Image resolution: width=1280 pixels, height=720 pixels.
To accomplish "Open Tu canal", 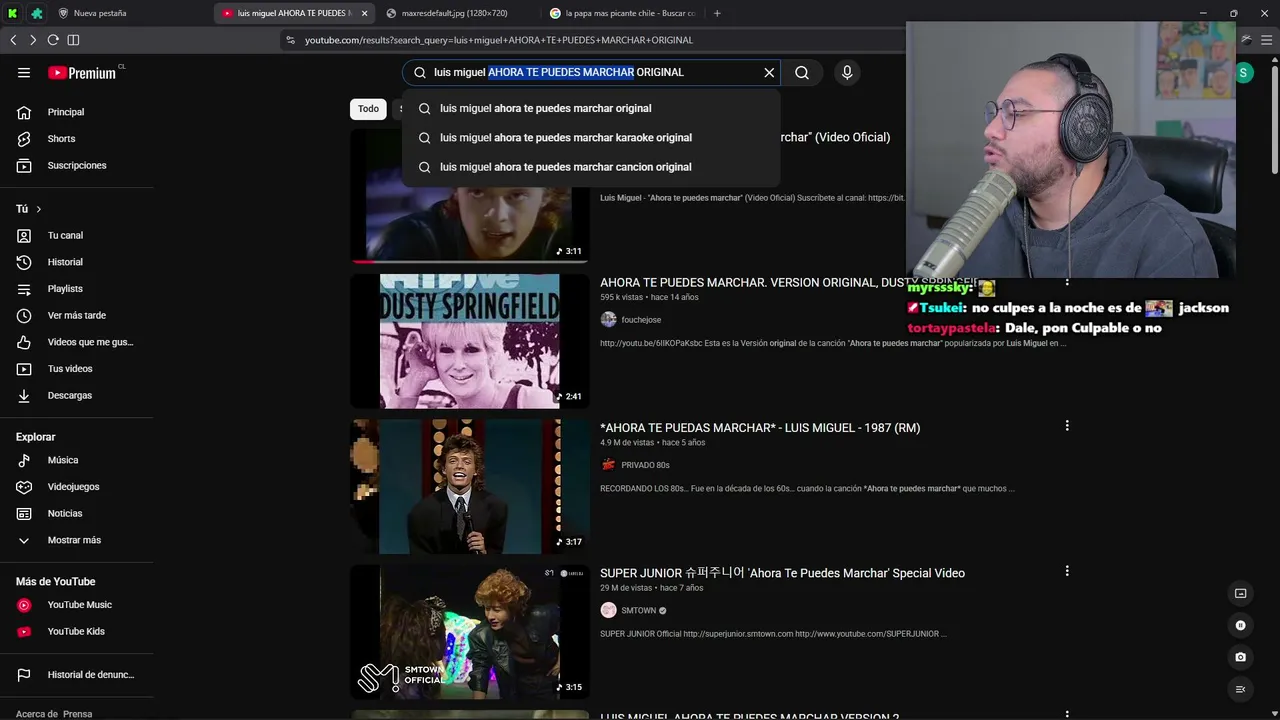I will (x=77, y=235).
